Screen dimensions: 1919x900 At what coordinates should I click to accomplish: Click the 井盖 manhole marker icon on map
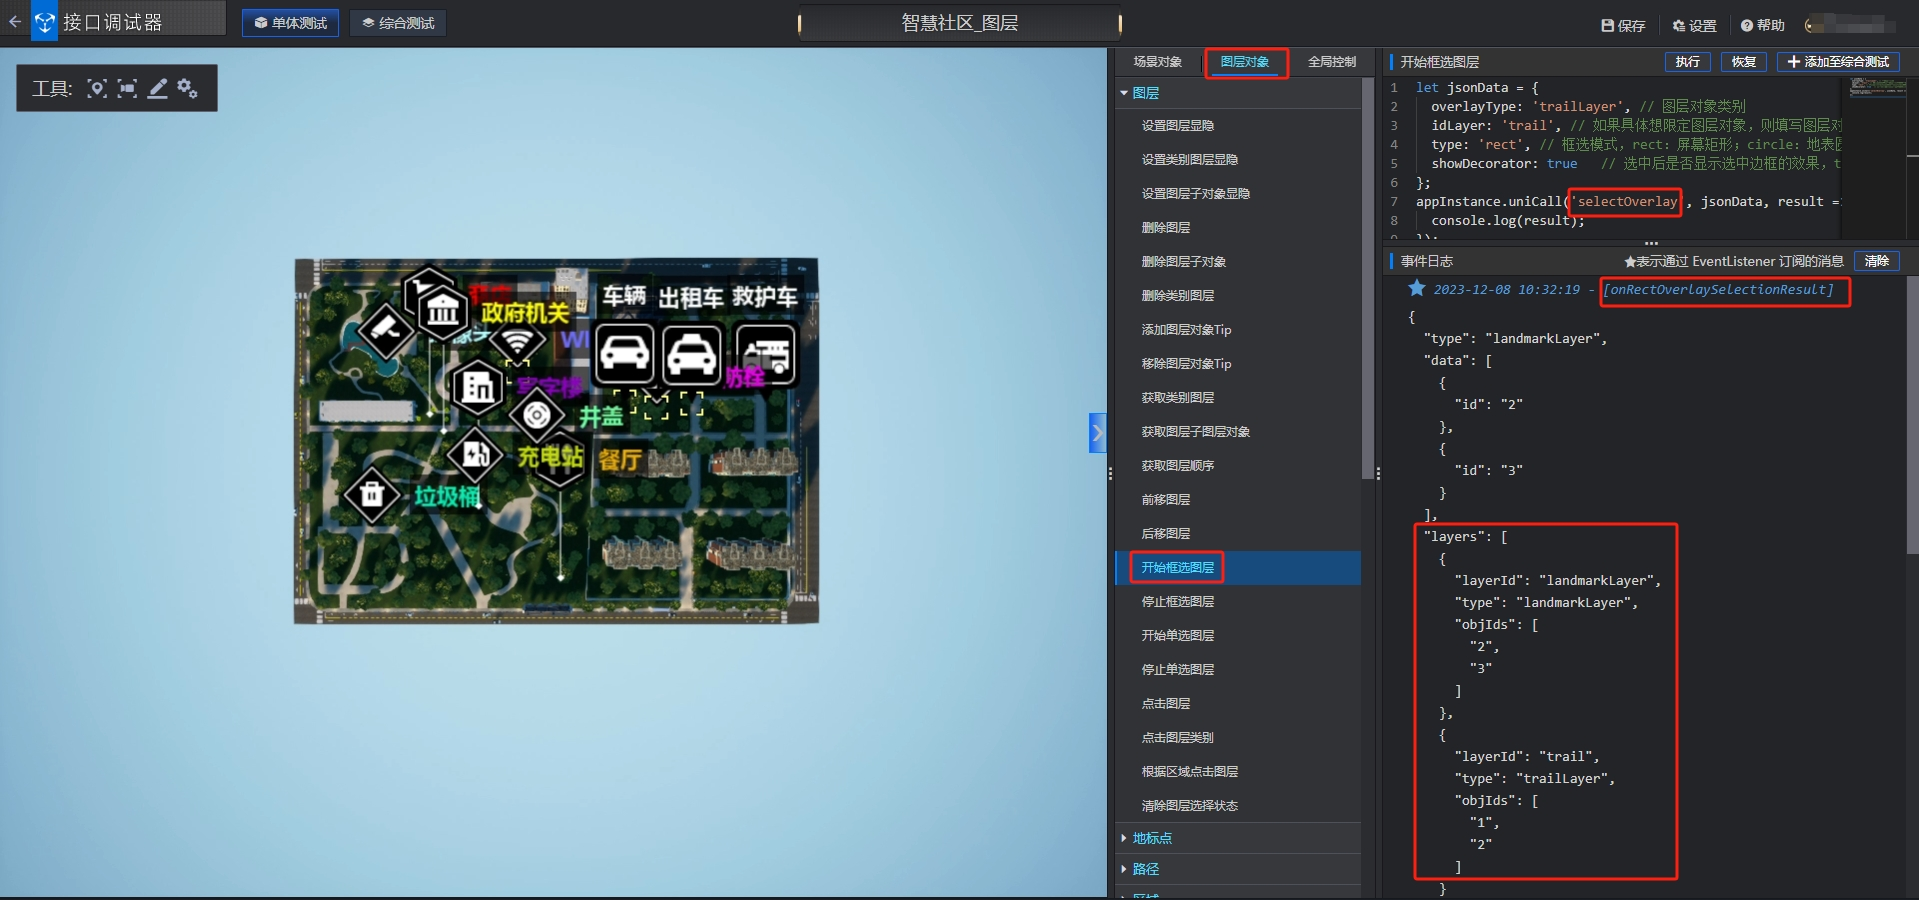(537, 415)
